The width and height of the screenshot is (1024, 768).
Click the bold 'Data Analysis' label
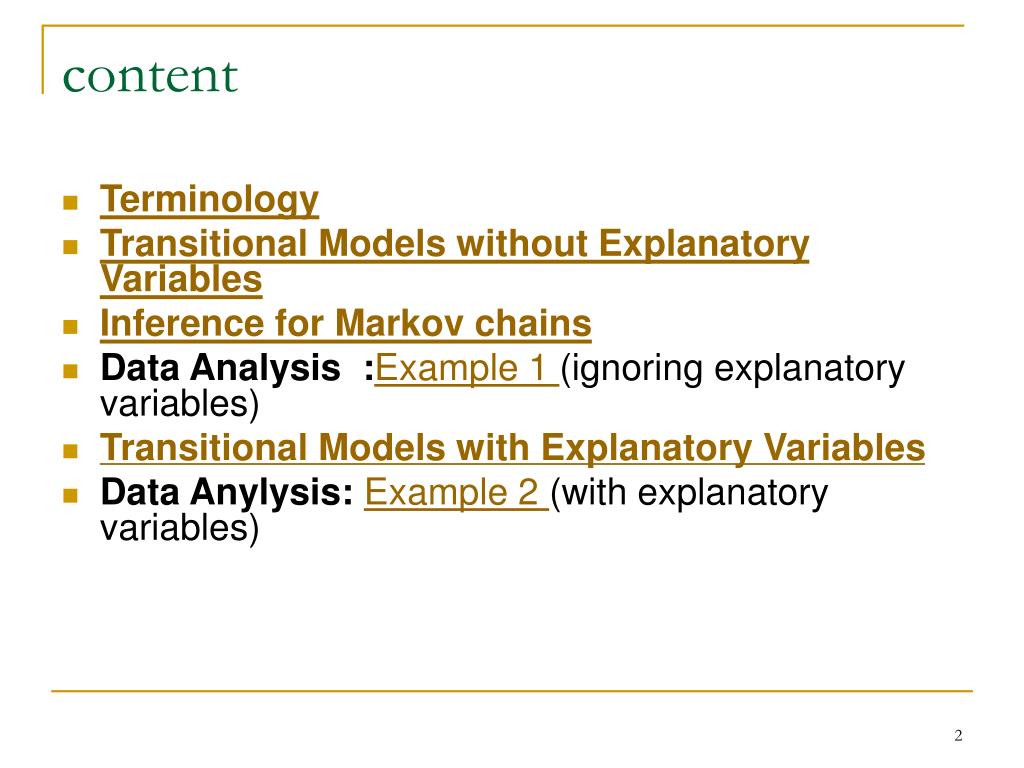pos(221,368)
